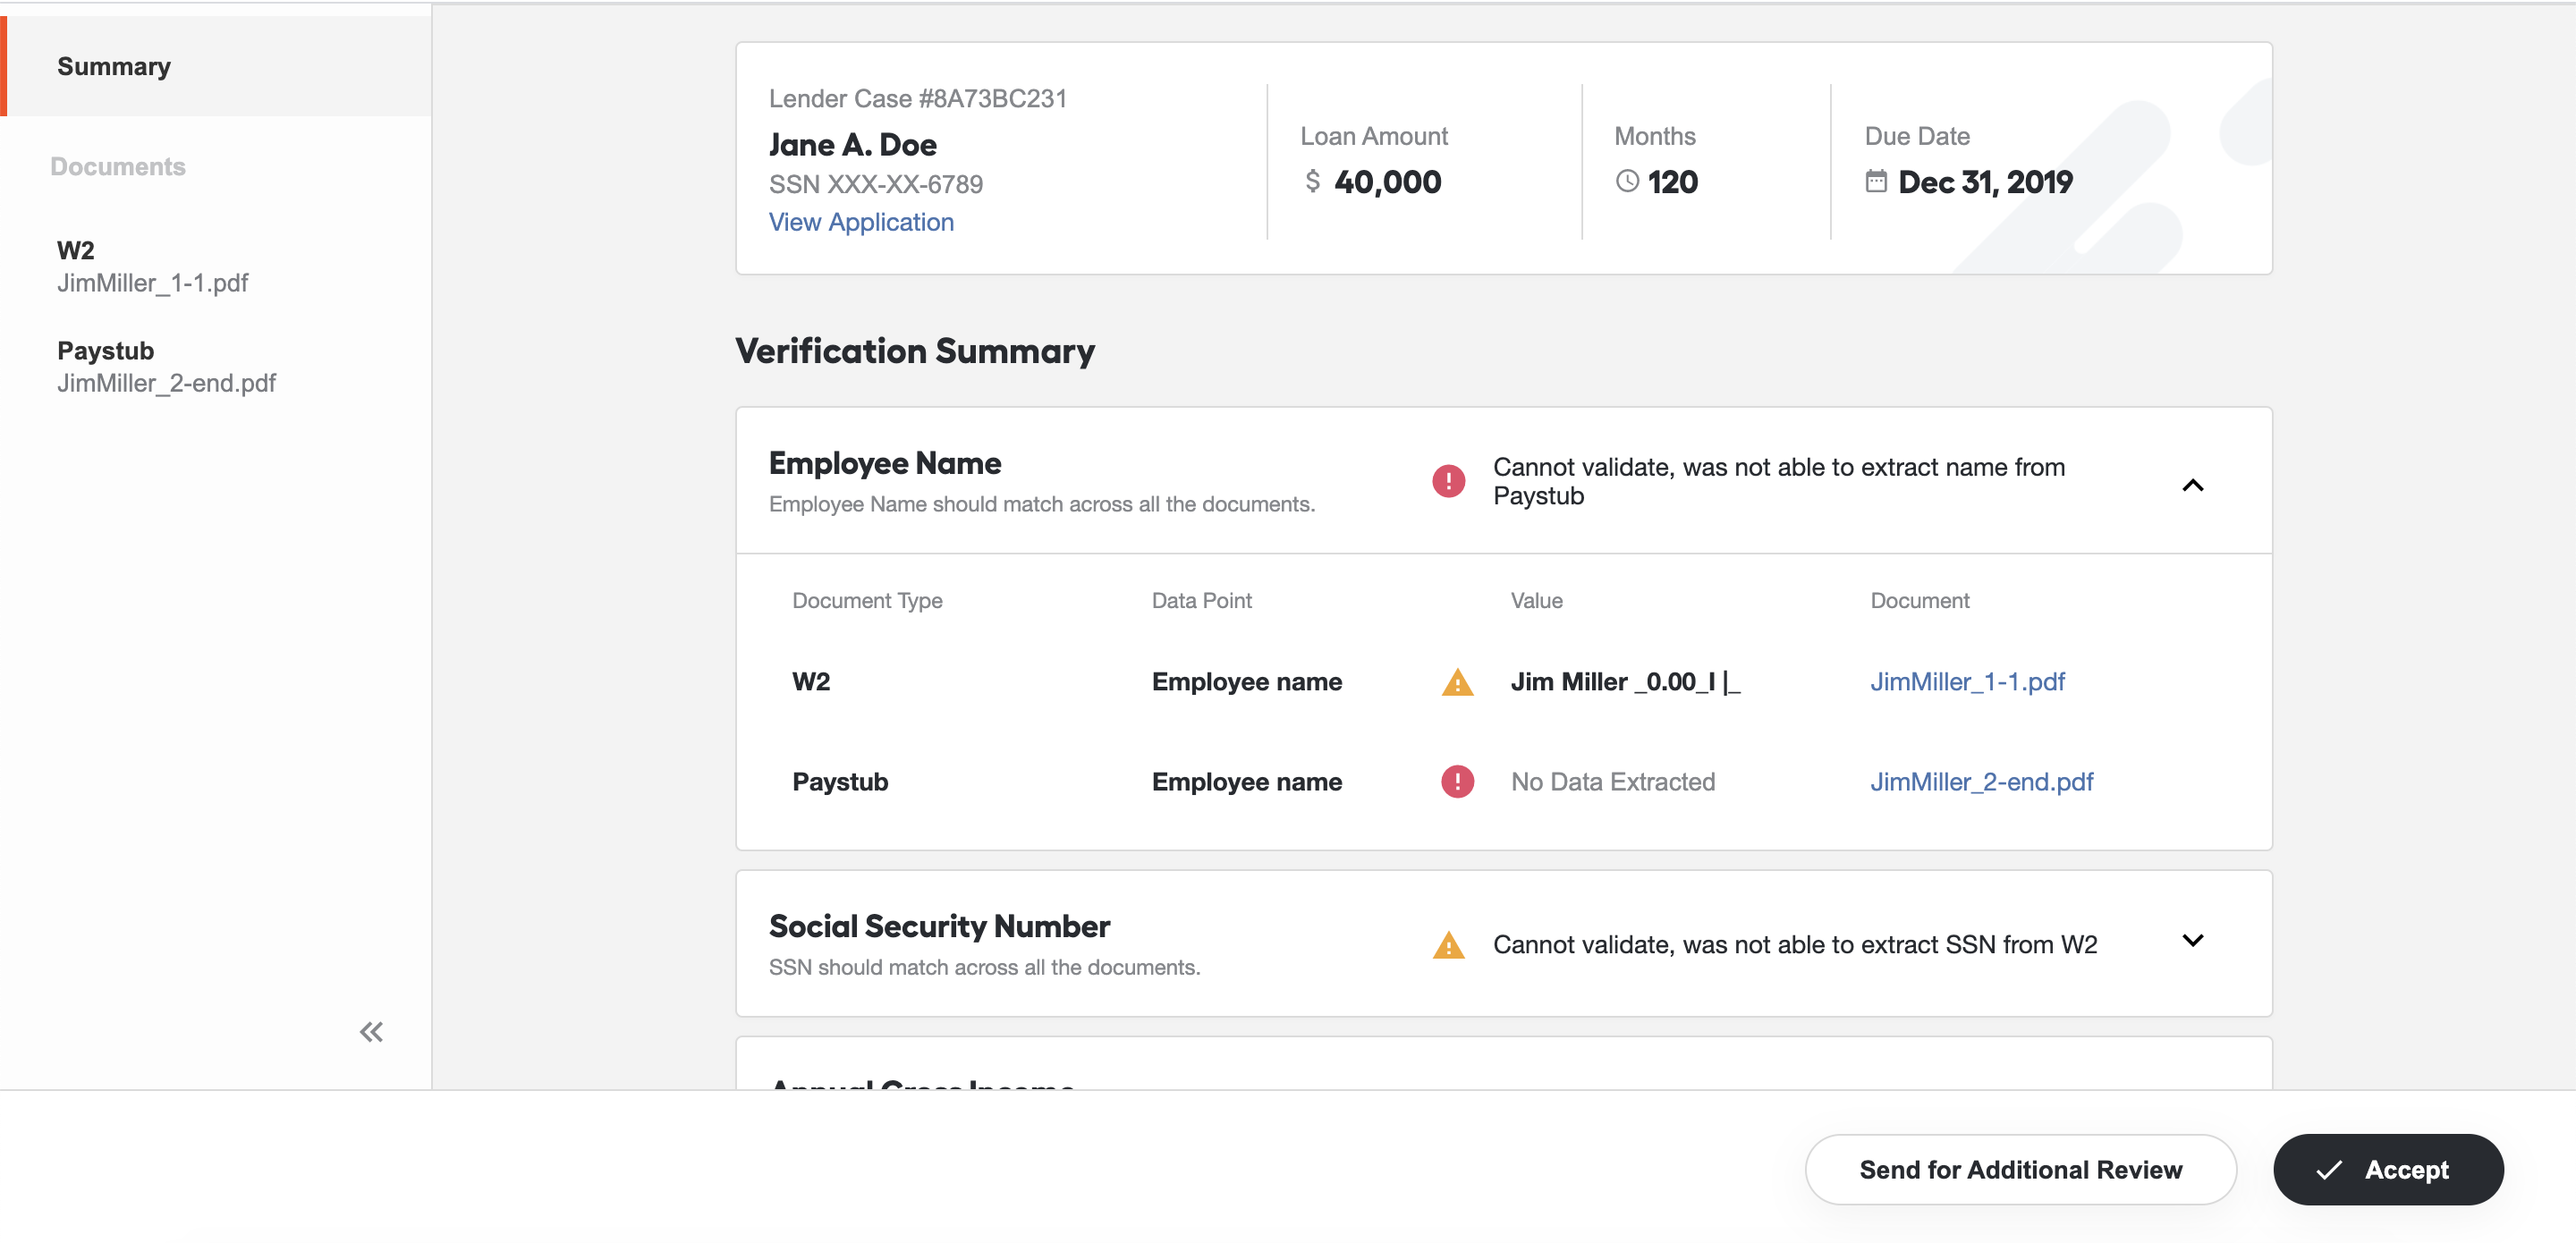2576x1243 pixels.
Task: Open JimMiller_1-1.pdf link in table
Action: pyautogui.click(x=1967, y=682)
